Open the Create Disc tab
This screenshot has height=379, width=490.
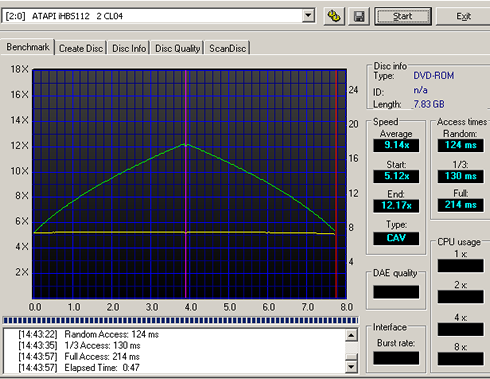pos(81,48)
